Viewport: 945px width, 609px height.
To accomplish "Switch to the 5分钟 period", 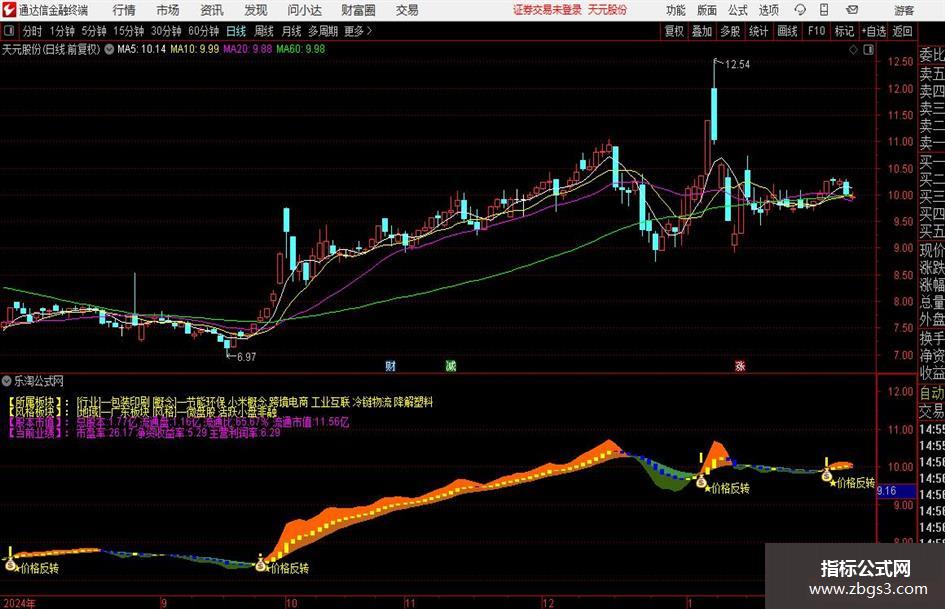I will [x=93, y=31].
